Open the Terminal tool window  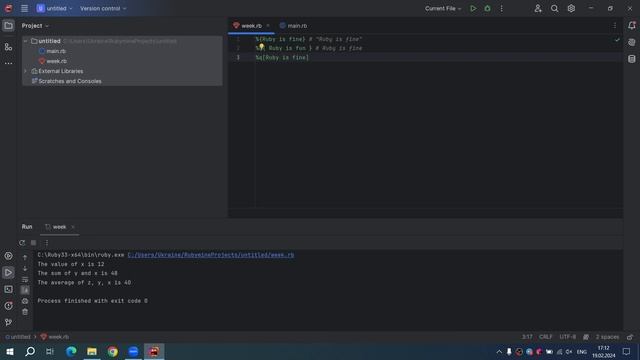8,289
